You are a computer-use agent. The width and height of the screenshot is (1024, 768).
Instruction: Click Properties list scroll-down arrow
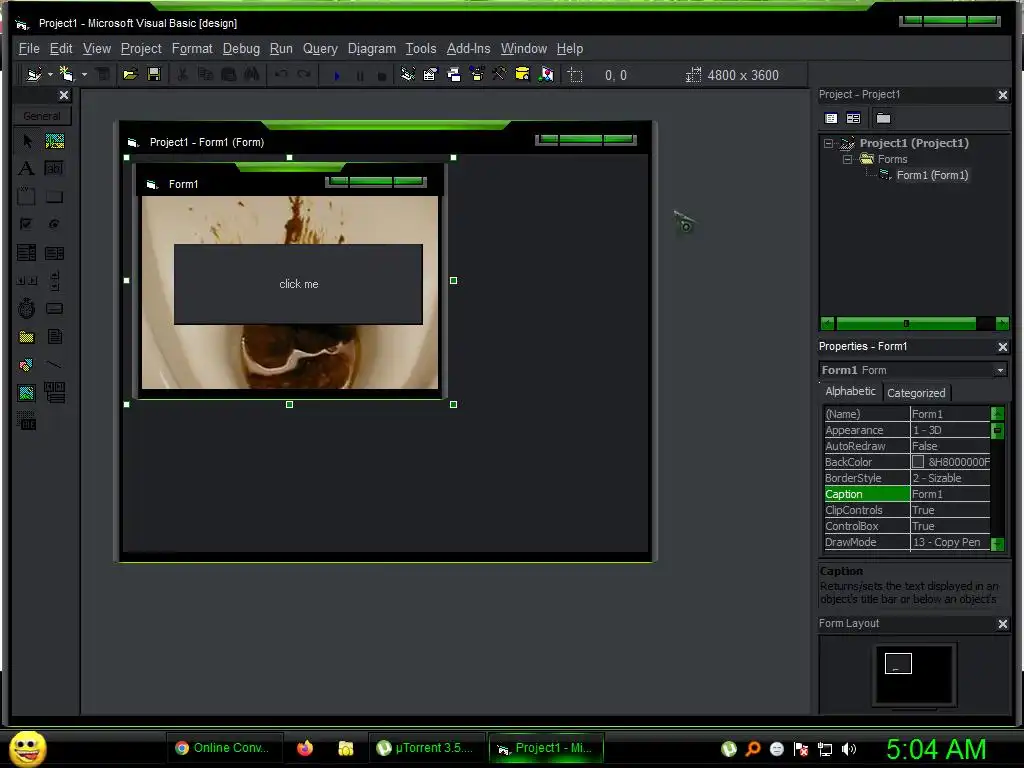997,543
